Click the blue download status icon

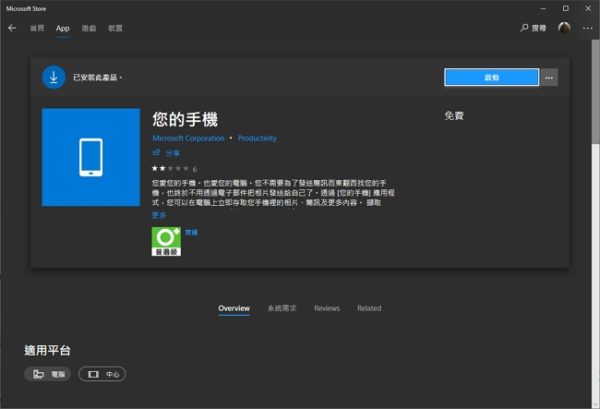[54, 77]
